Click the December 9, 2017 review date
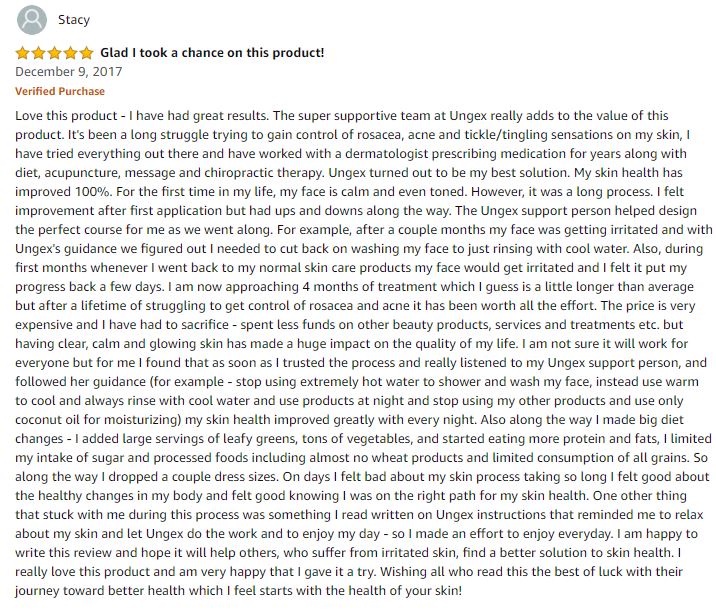 coord(68,72)
